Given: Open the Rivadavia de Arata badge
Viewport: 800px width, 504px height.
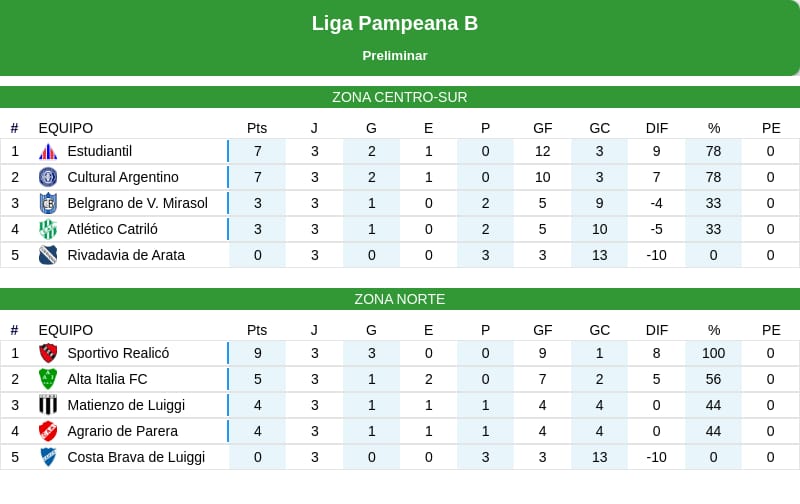Looking at the screenshot, I should point(48,256).
